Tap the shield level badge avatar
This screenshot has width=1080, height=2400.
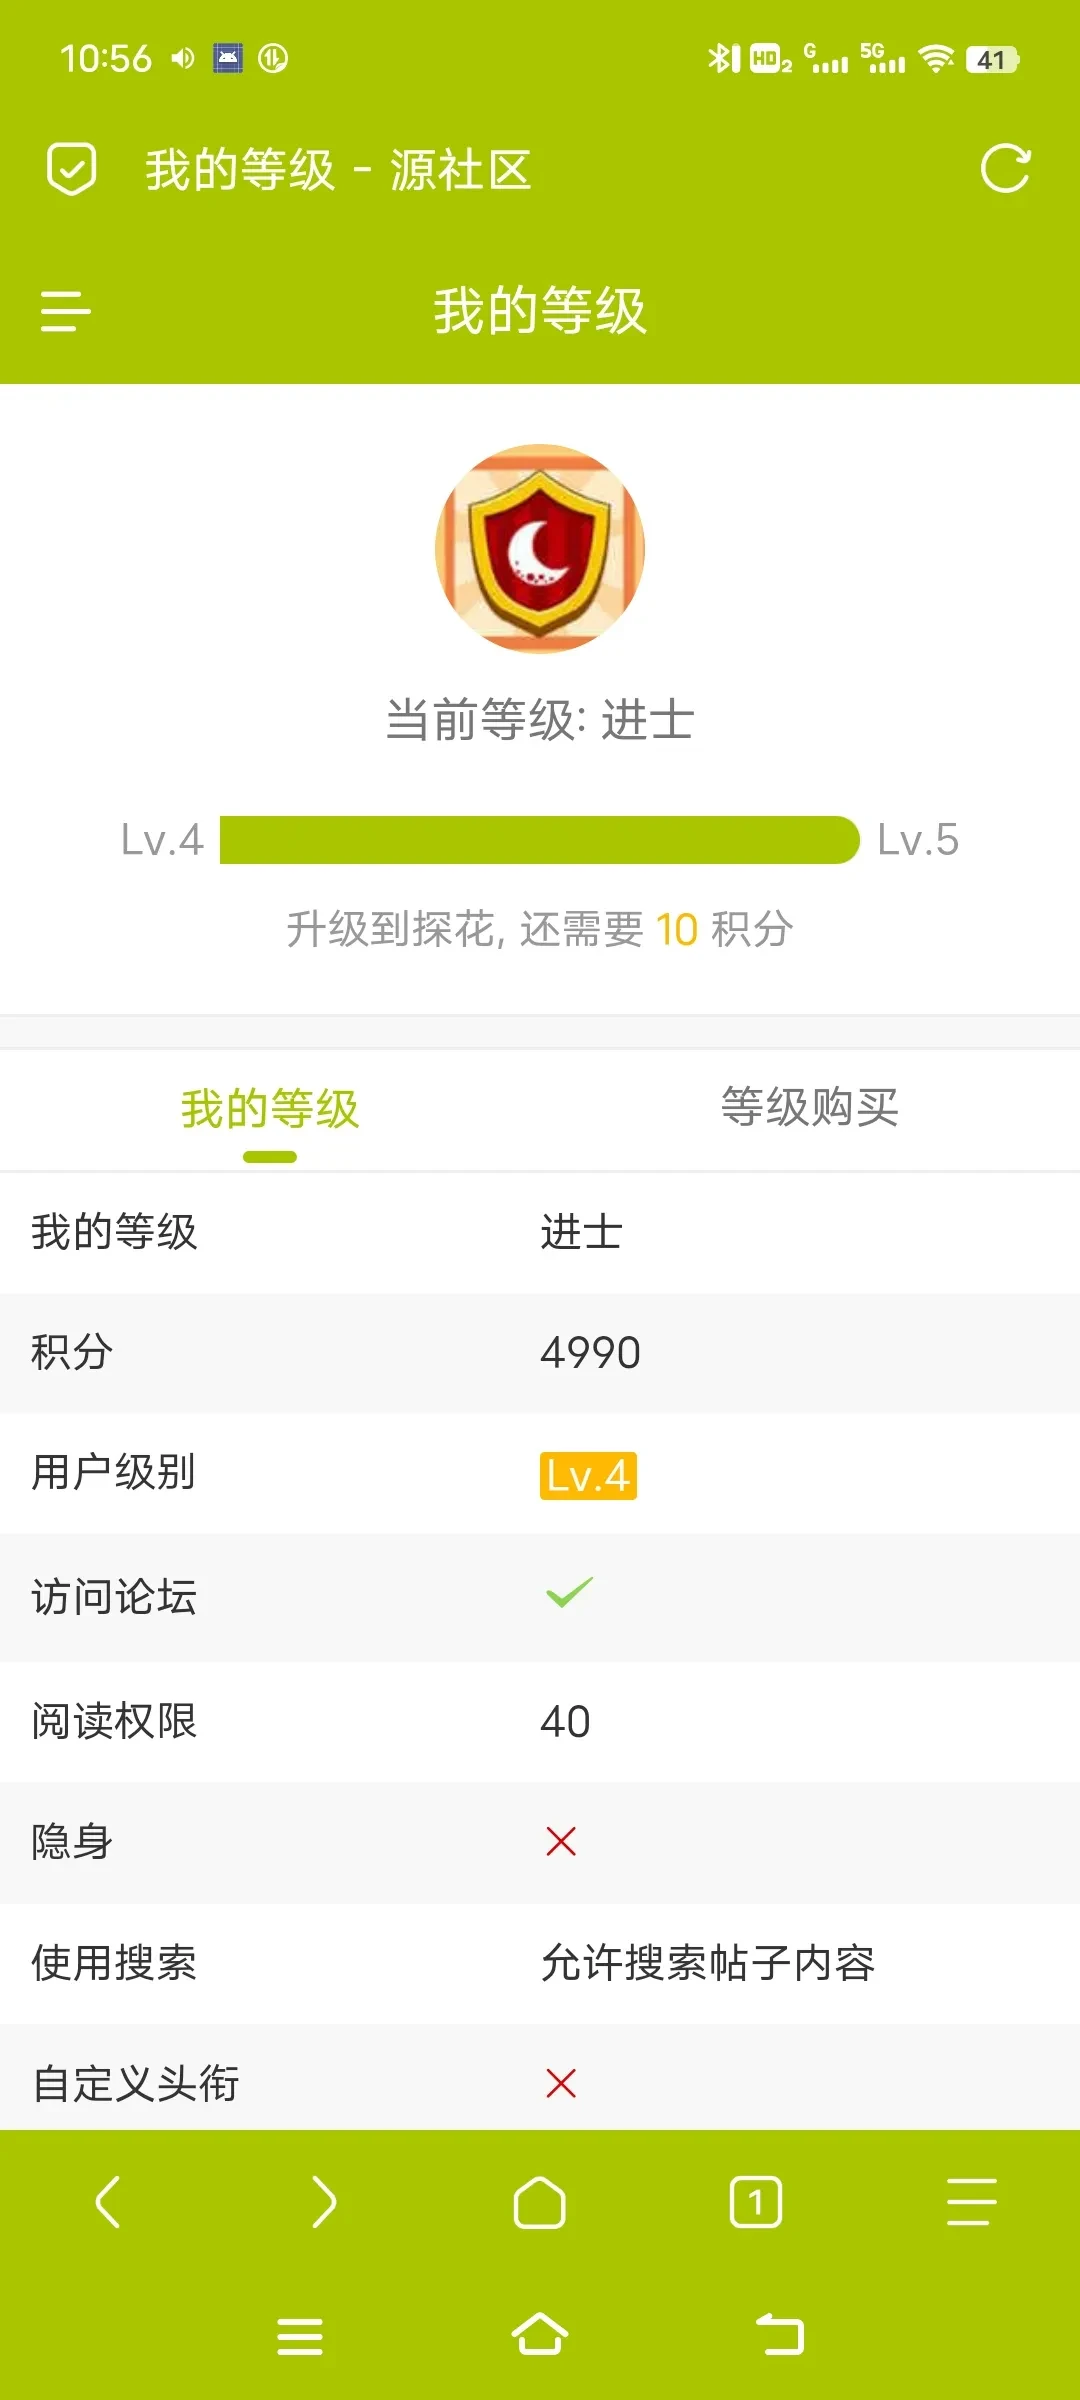click(x=540, y=549)
